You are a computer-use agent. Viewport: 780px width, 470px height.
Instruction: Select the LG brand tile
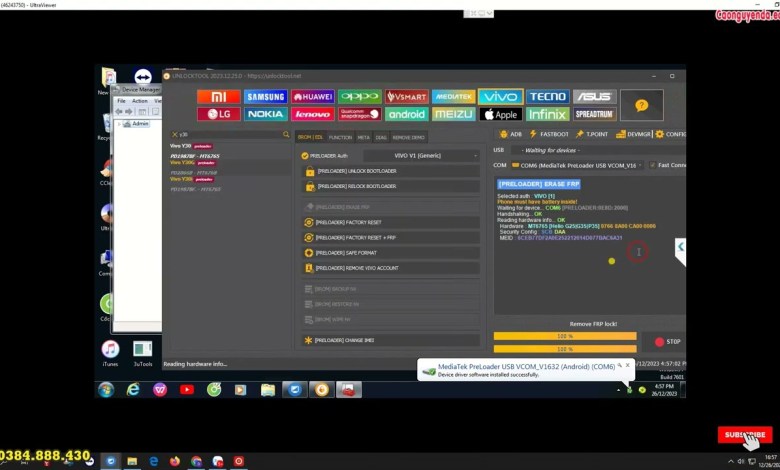(218, 114)
